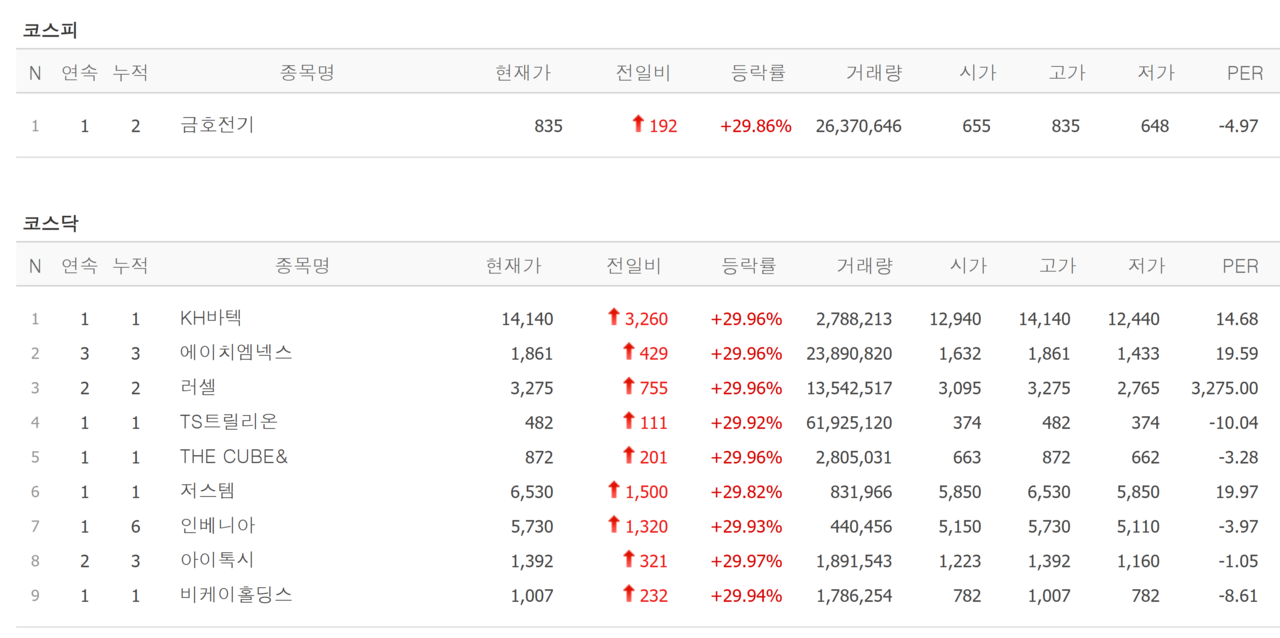Click the red up arrow beside 232
The image size is (1280, 638).
pyautogui.click(x=629, y=593)
